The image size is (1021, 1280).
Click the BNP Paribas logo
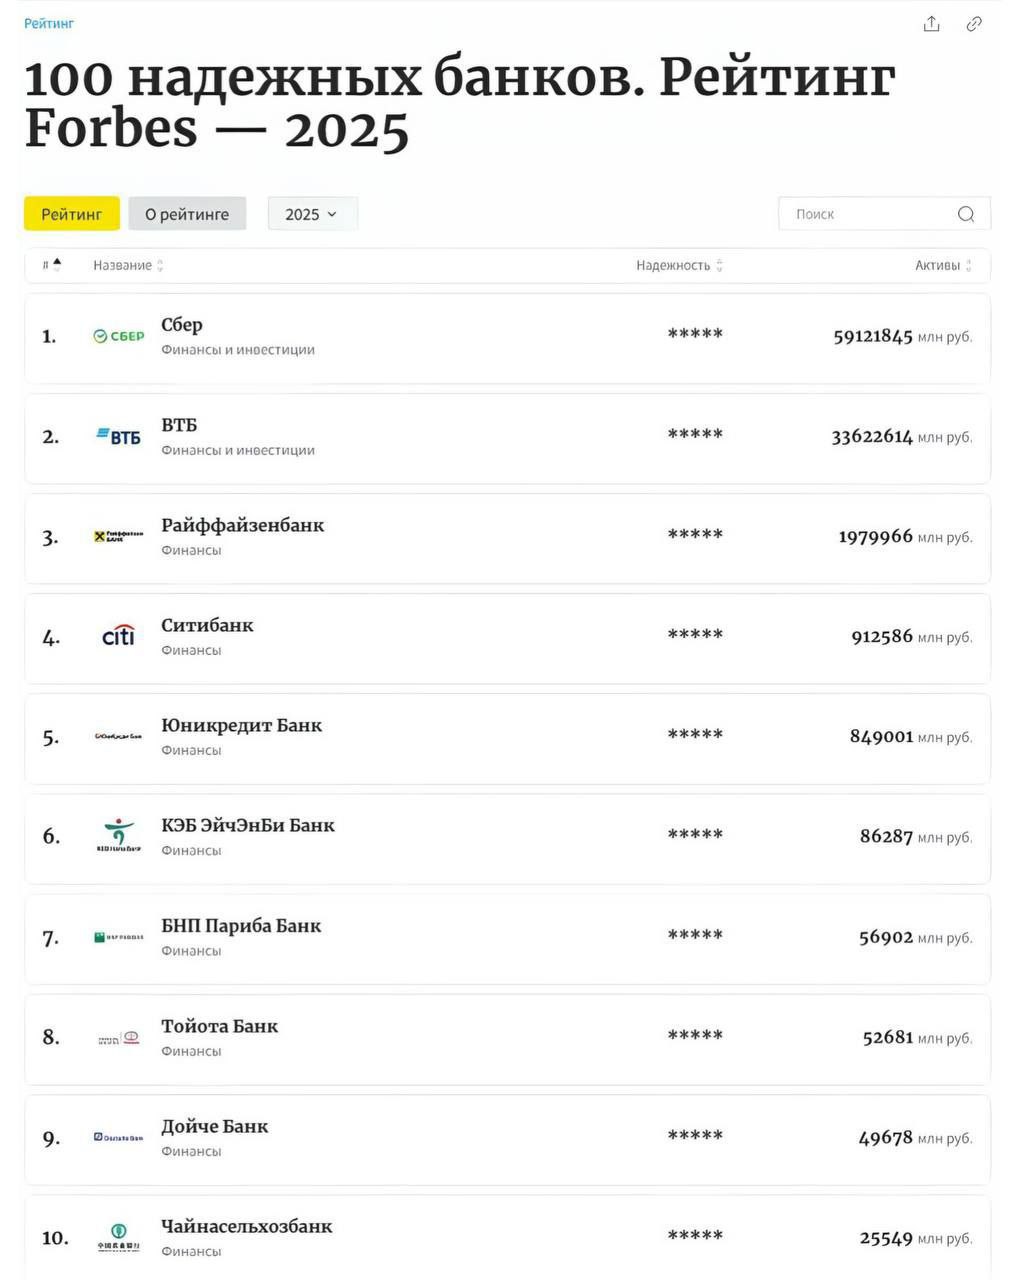119,937
